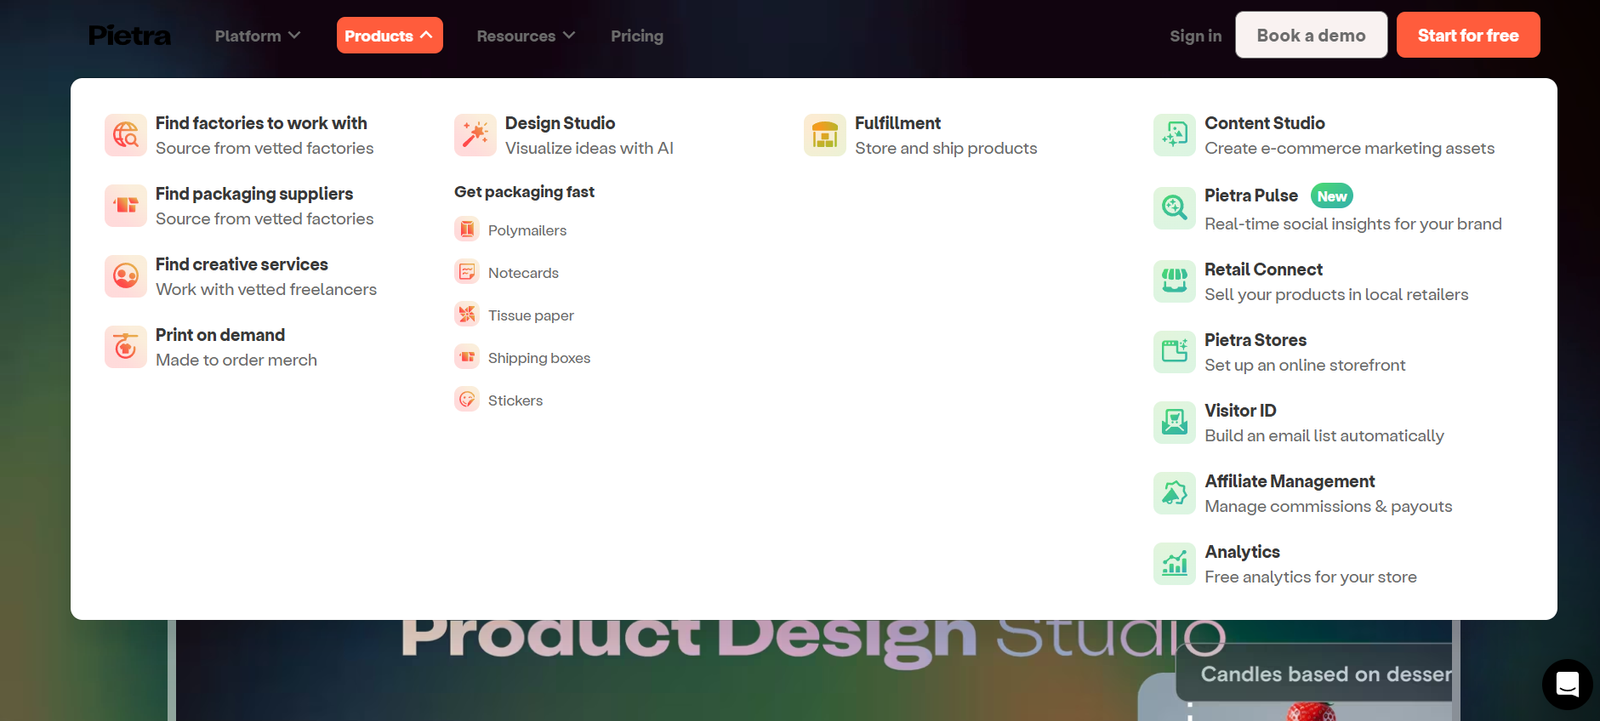This screenshot has height=721, width=1600.
Task: Expand the Platform dropdown menu
Action: [257, 36]
